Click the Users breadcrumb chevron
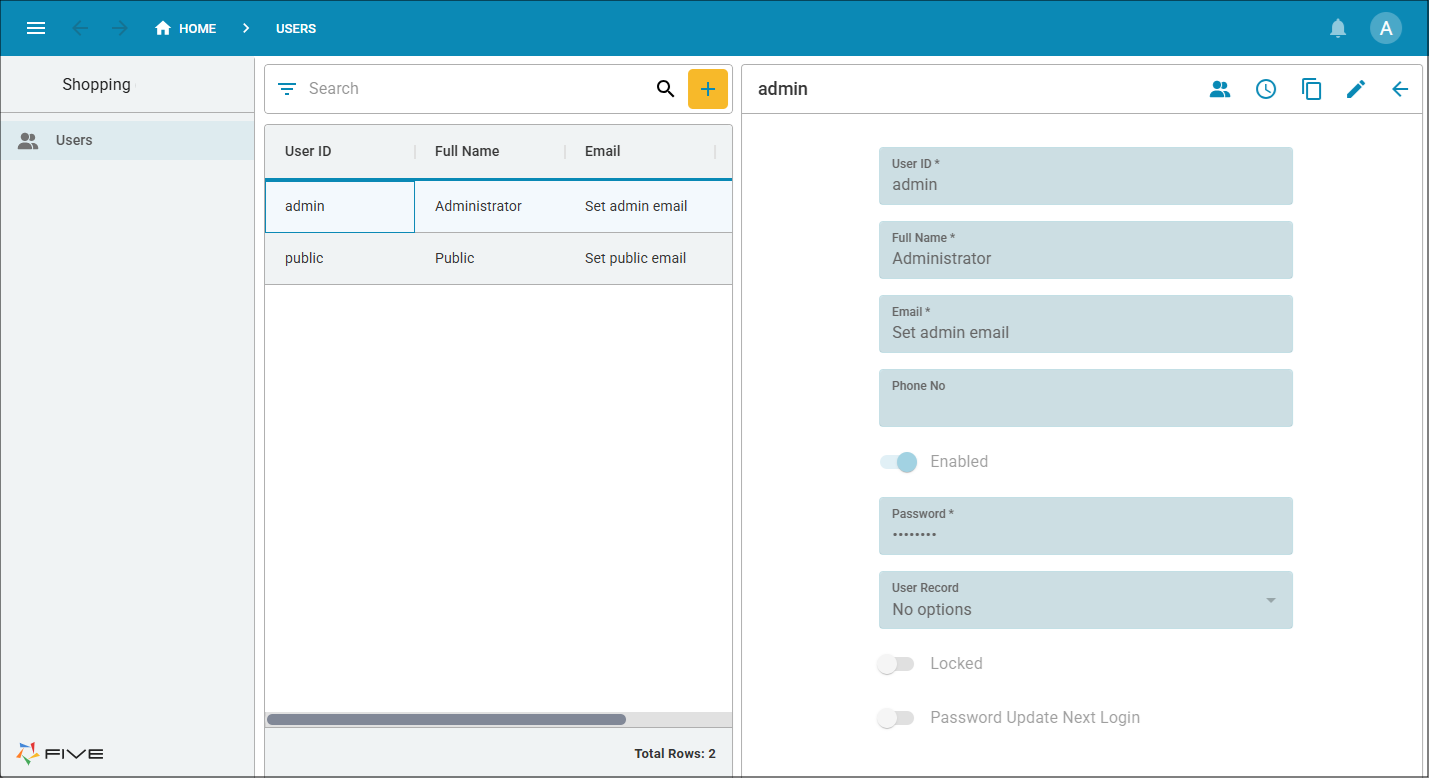This screenshot has width=1429, height=778. tap(246, 28)
